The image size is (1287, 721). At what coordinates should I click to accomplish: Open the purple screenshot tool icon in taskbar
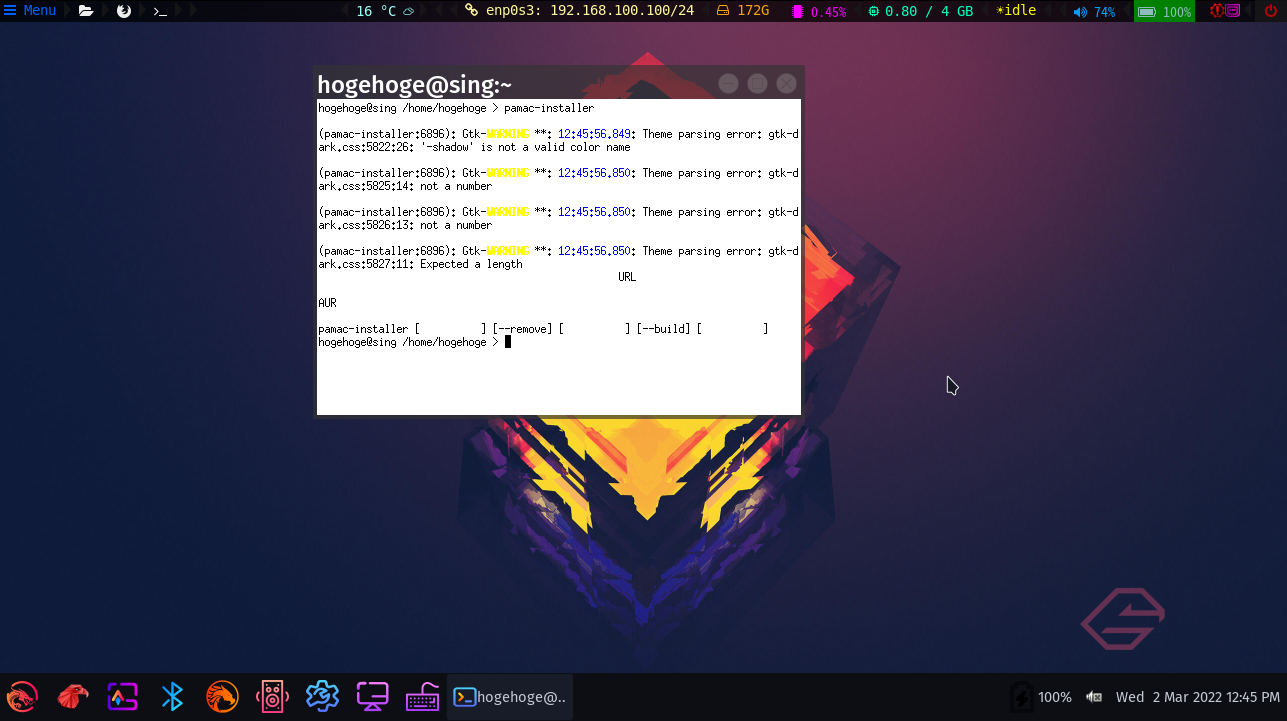point(122,696)
